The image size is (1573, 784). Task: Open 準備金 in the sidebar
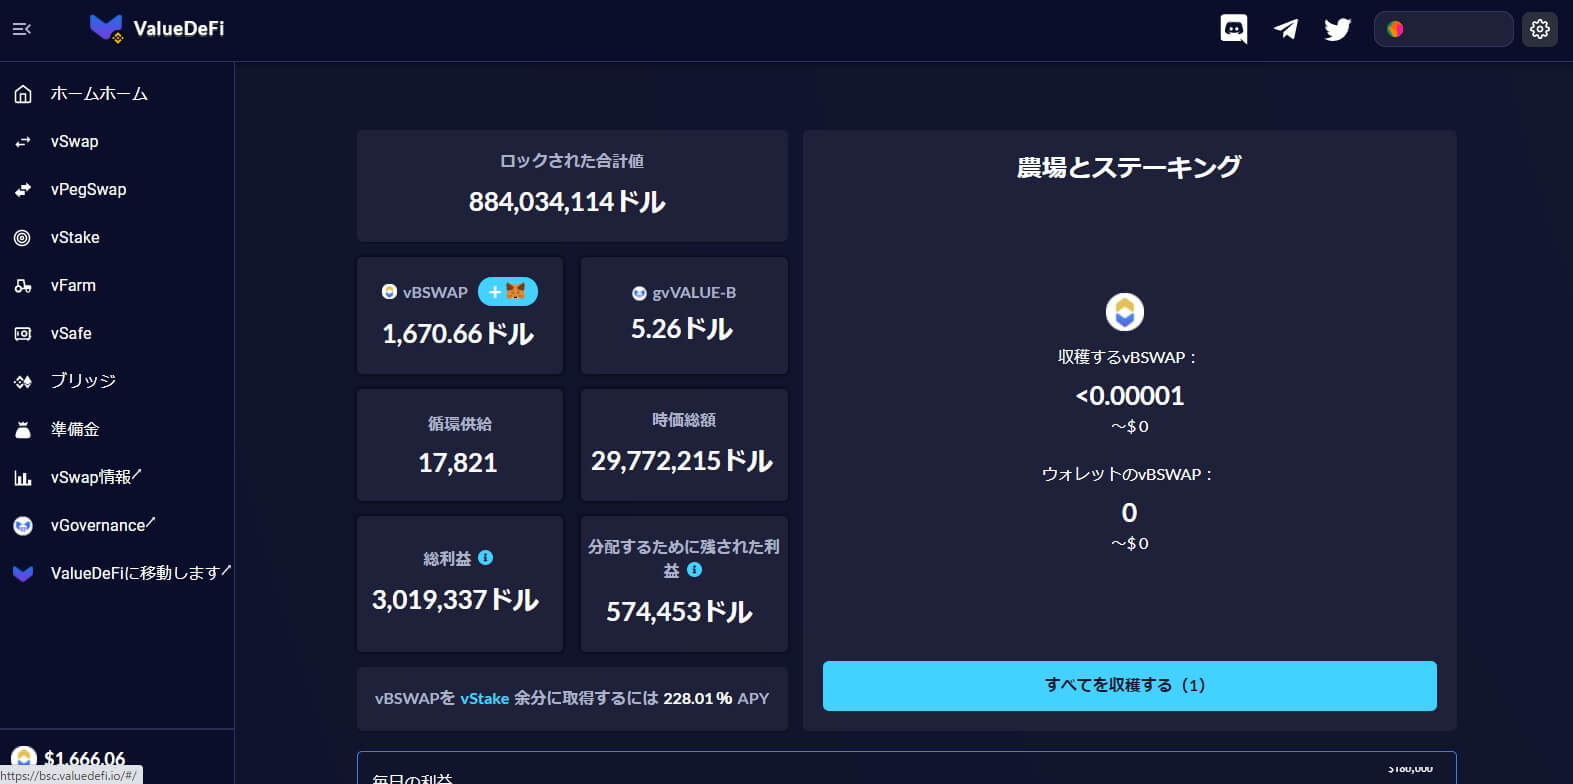(x=75, y=429)
